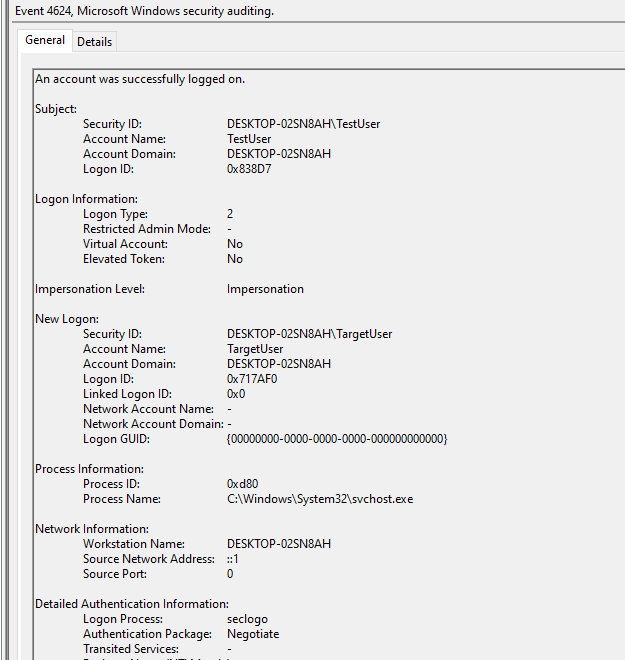Screen dimensions: 625x660
Task: Click the Transited Services label
Action: [130, 649]
